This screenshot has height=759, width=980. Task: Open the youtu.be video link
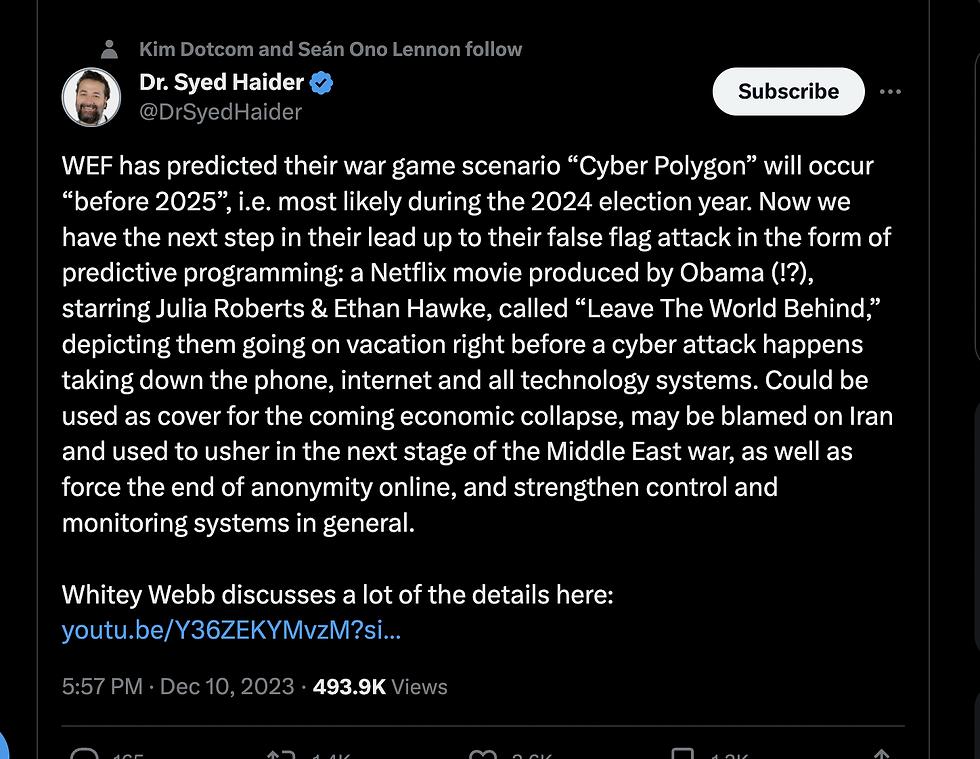pos(231,630)
